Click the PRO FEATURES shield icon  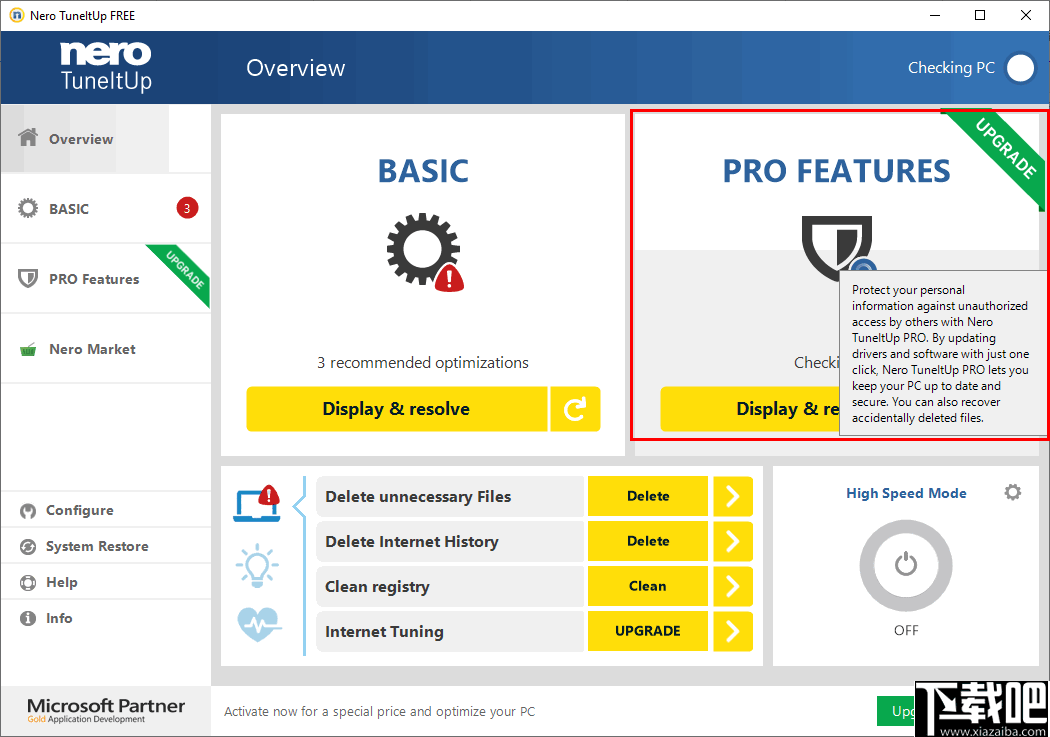tap(837, 248)
